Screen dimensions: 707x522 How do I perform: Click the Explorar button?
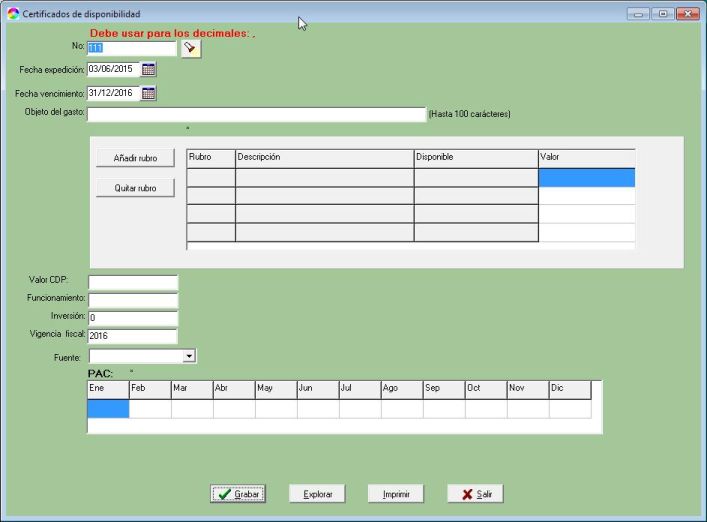318,494
